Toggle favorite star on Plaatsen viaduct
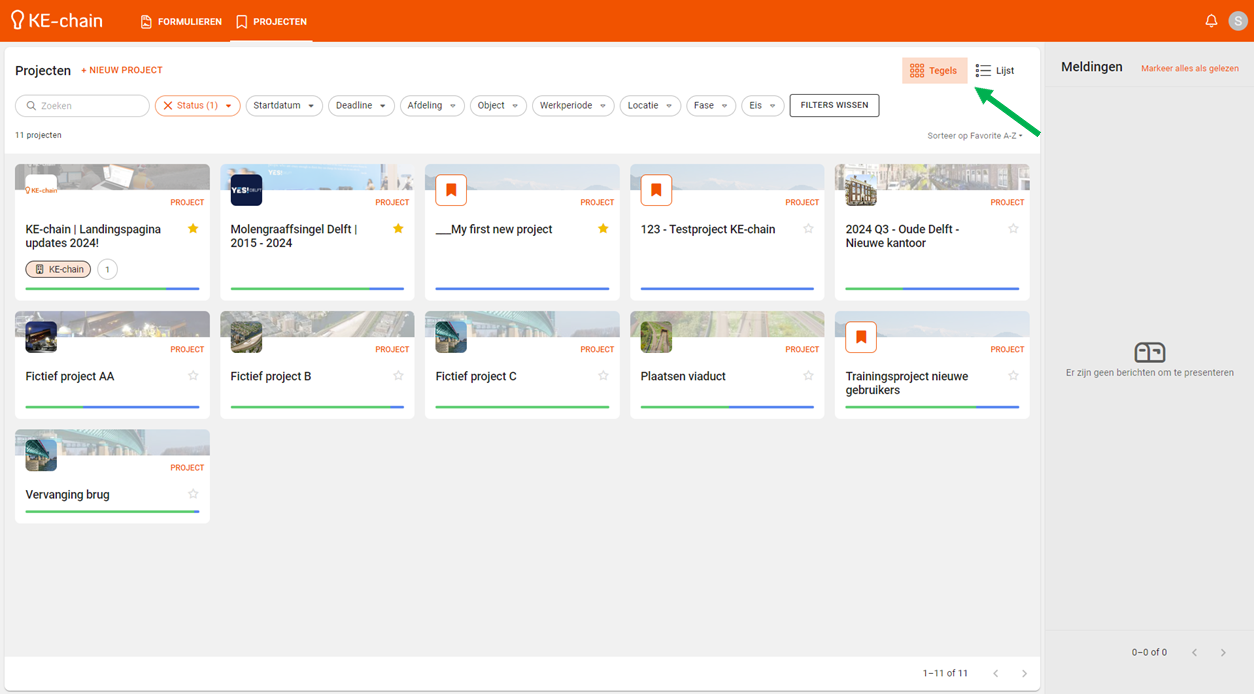Viewport: 1254px width, 694px height. [x=808, y=376]
